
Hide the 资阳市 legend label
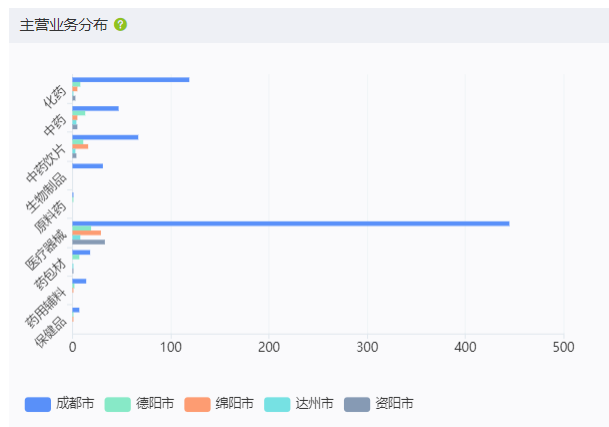[x=394, y=403]
